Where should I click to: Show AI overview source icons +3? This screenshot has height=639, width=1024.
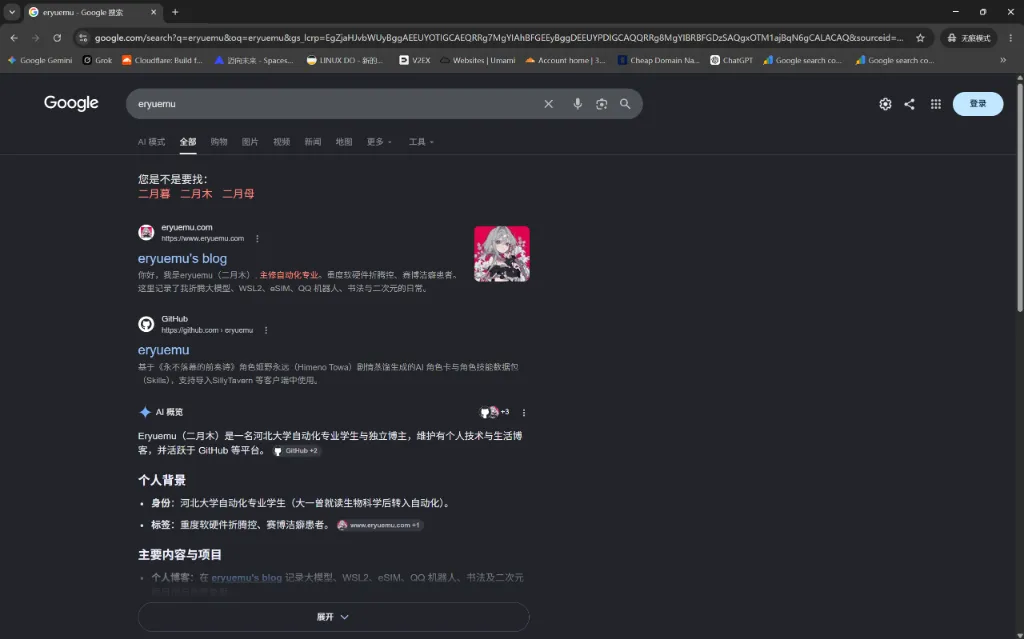point(494,412)
